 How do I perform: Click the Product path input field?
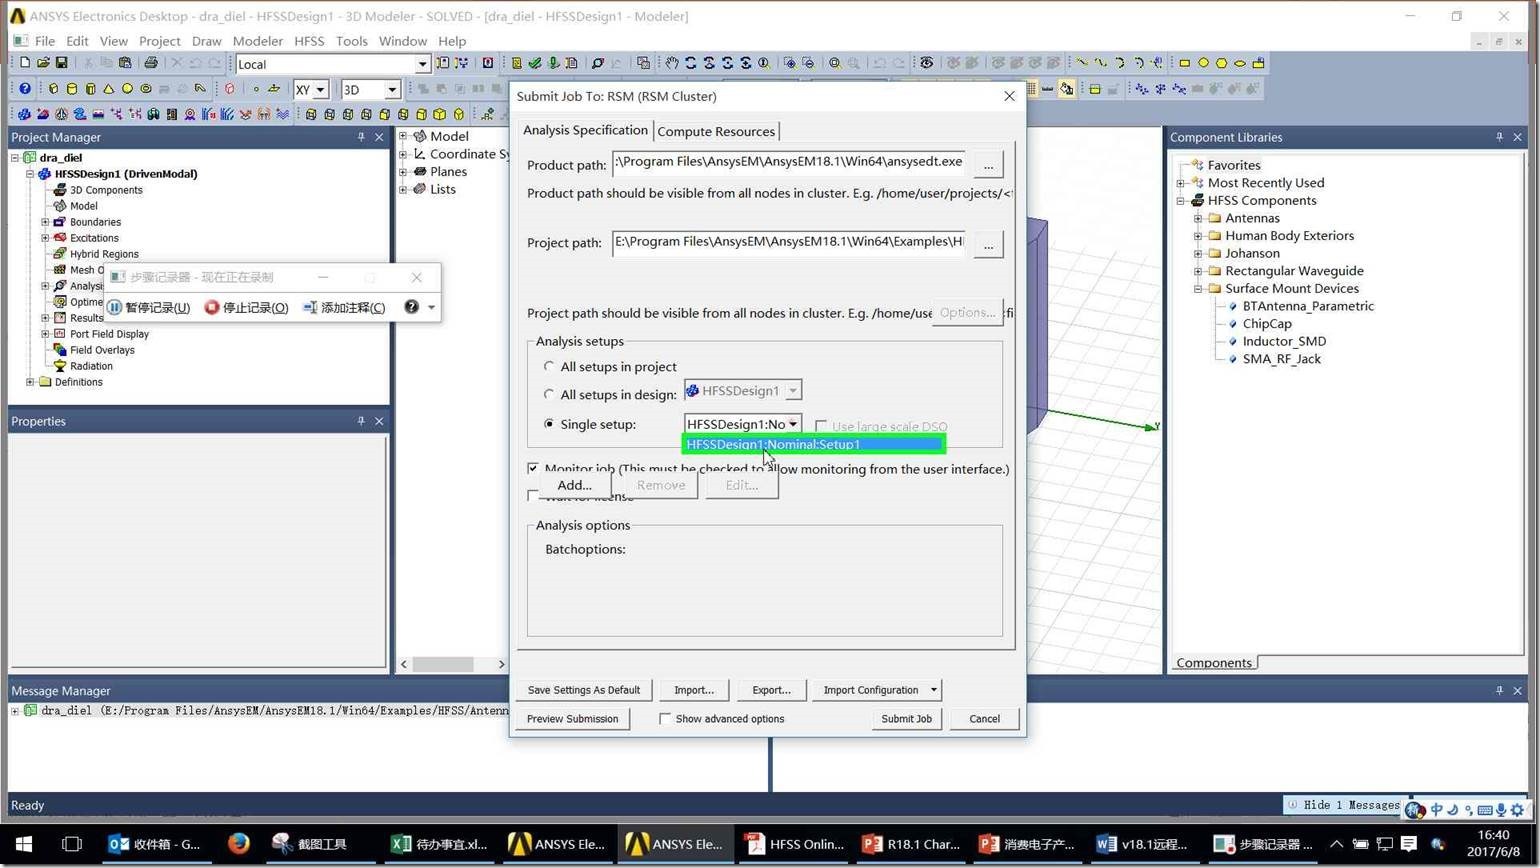pos(789,162)
